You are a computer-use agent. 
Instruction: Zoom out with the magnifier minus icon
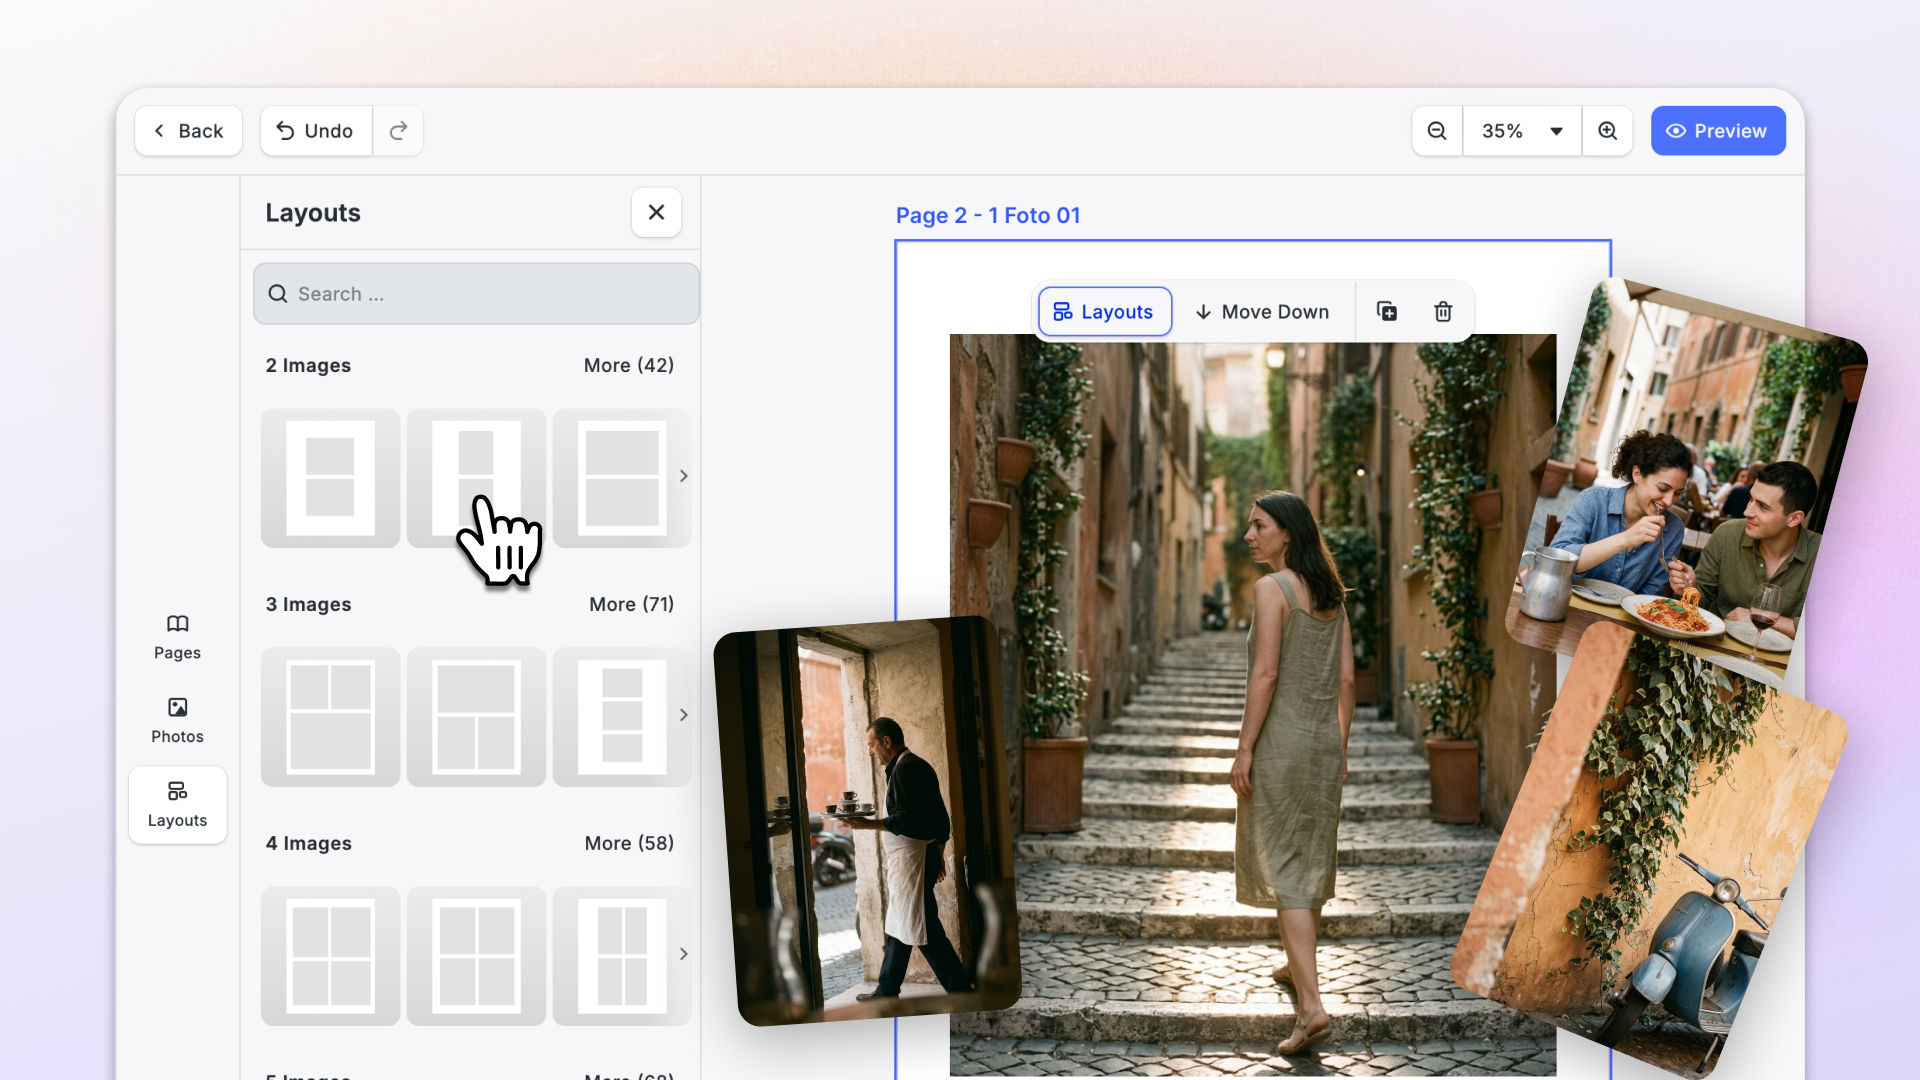click(x=1437, y=131)
